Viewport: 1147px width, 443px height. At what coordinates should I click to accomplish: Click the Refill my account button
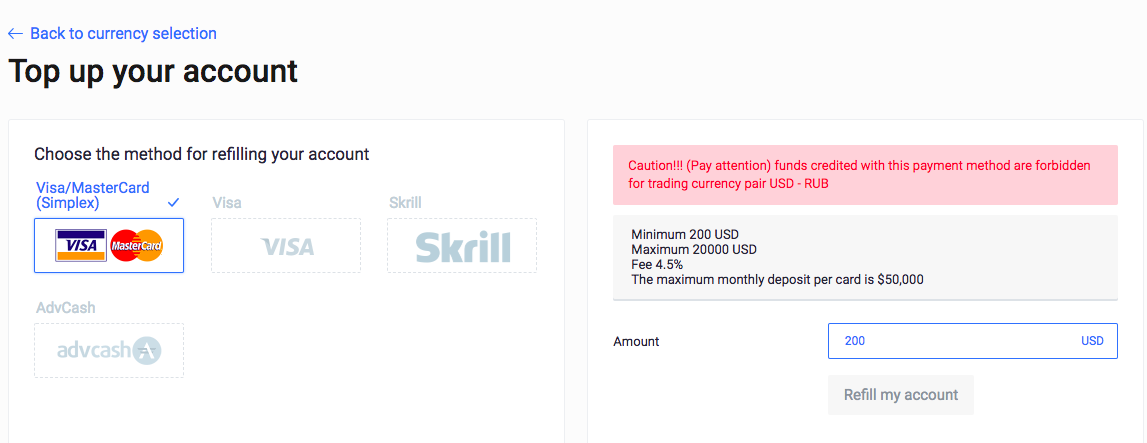[900, 395]
